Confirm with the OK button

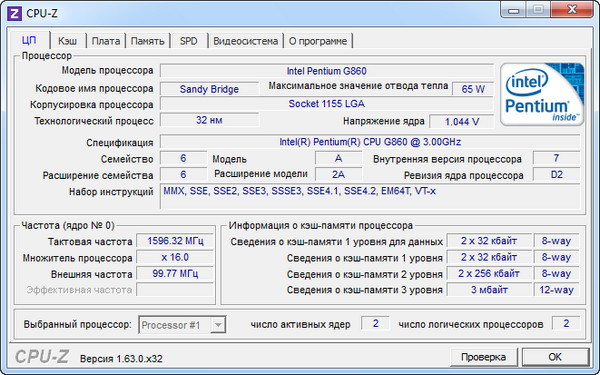(x=555, y=357)
